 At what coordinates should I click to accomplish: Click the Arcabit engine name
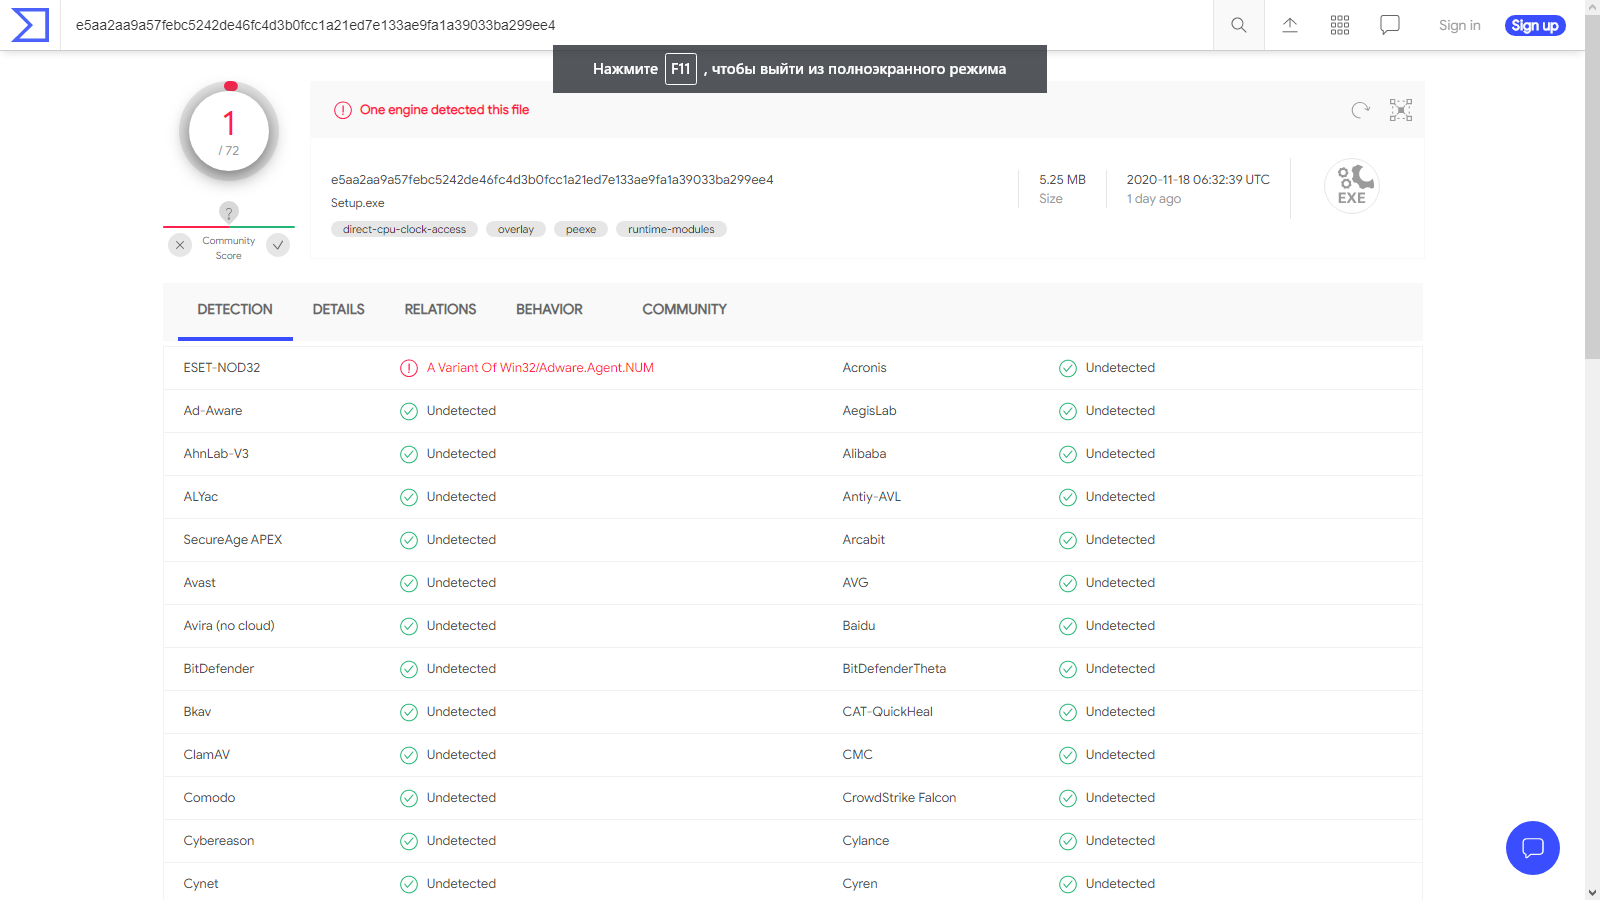tap(863, 540)
